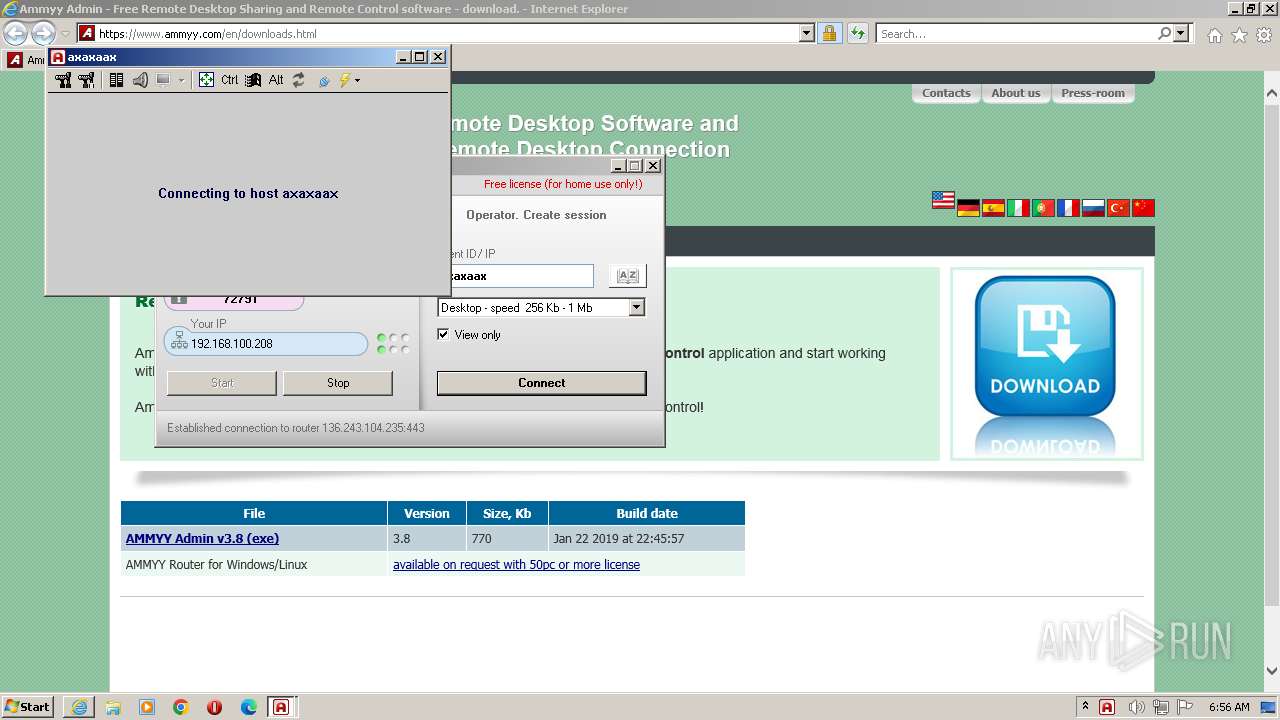Open the address bar history dropdown
1280x720 pixels.
pos(807,33)
